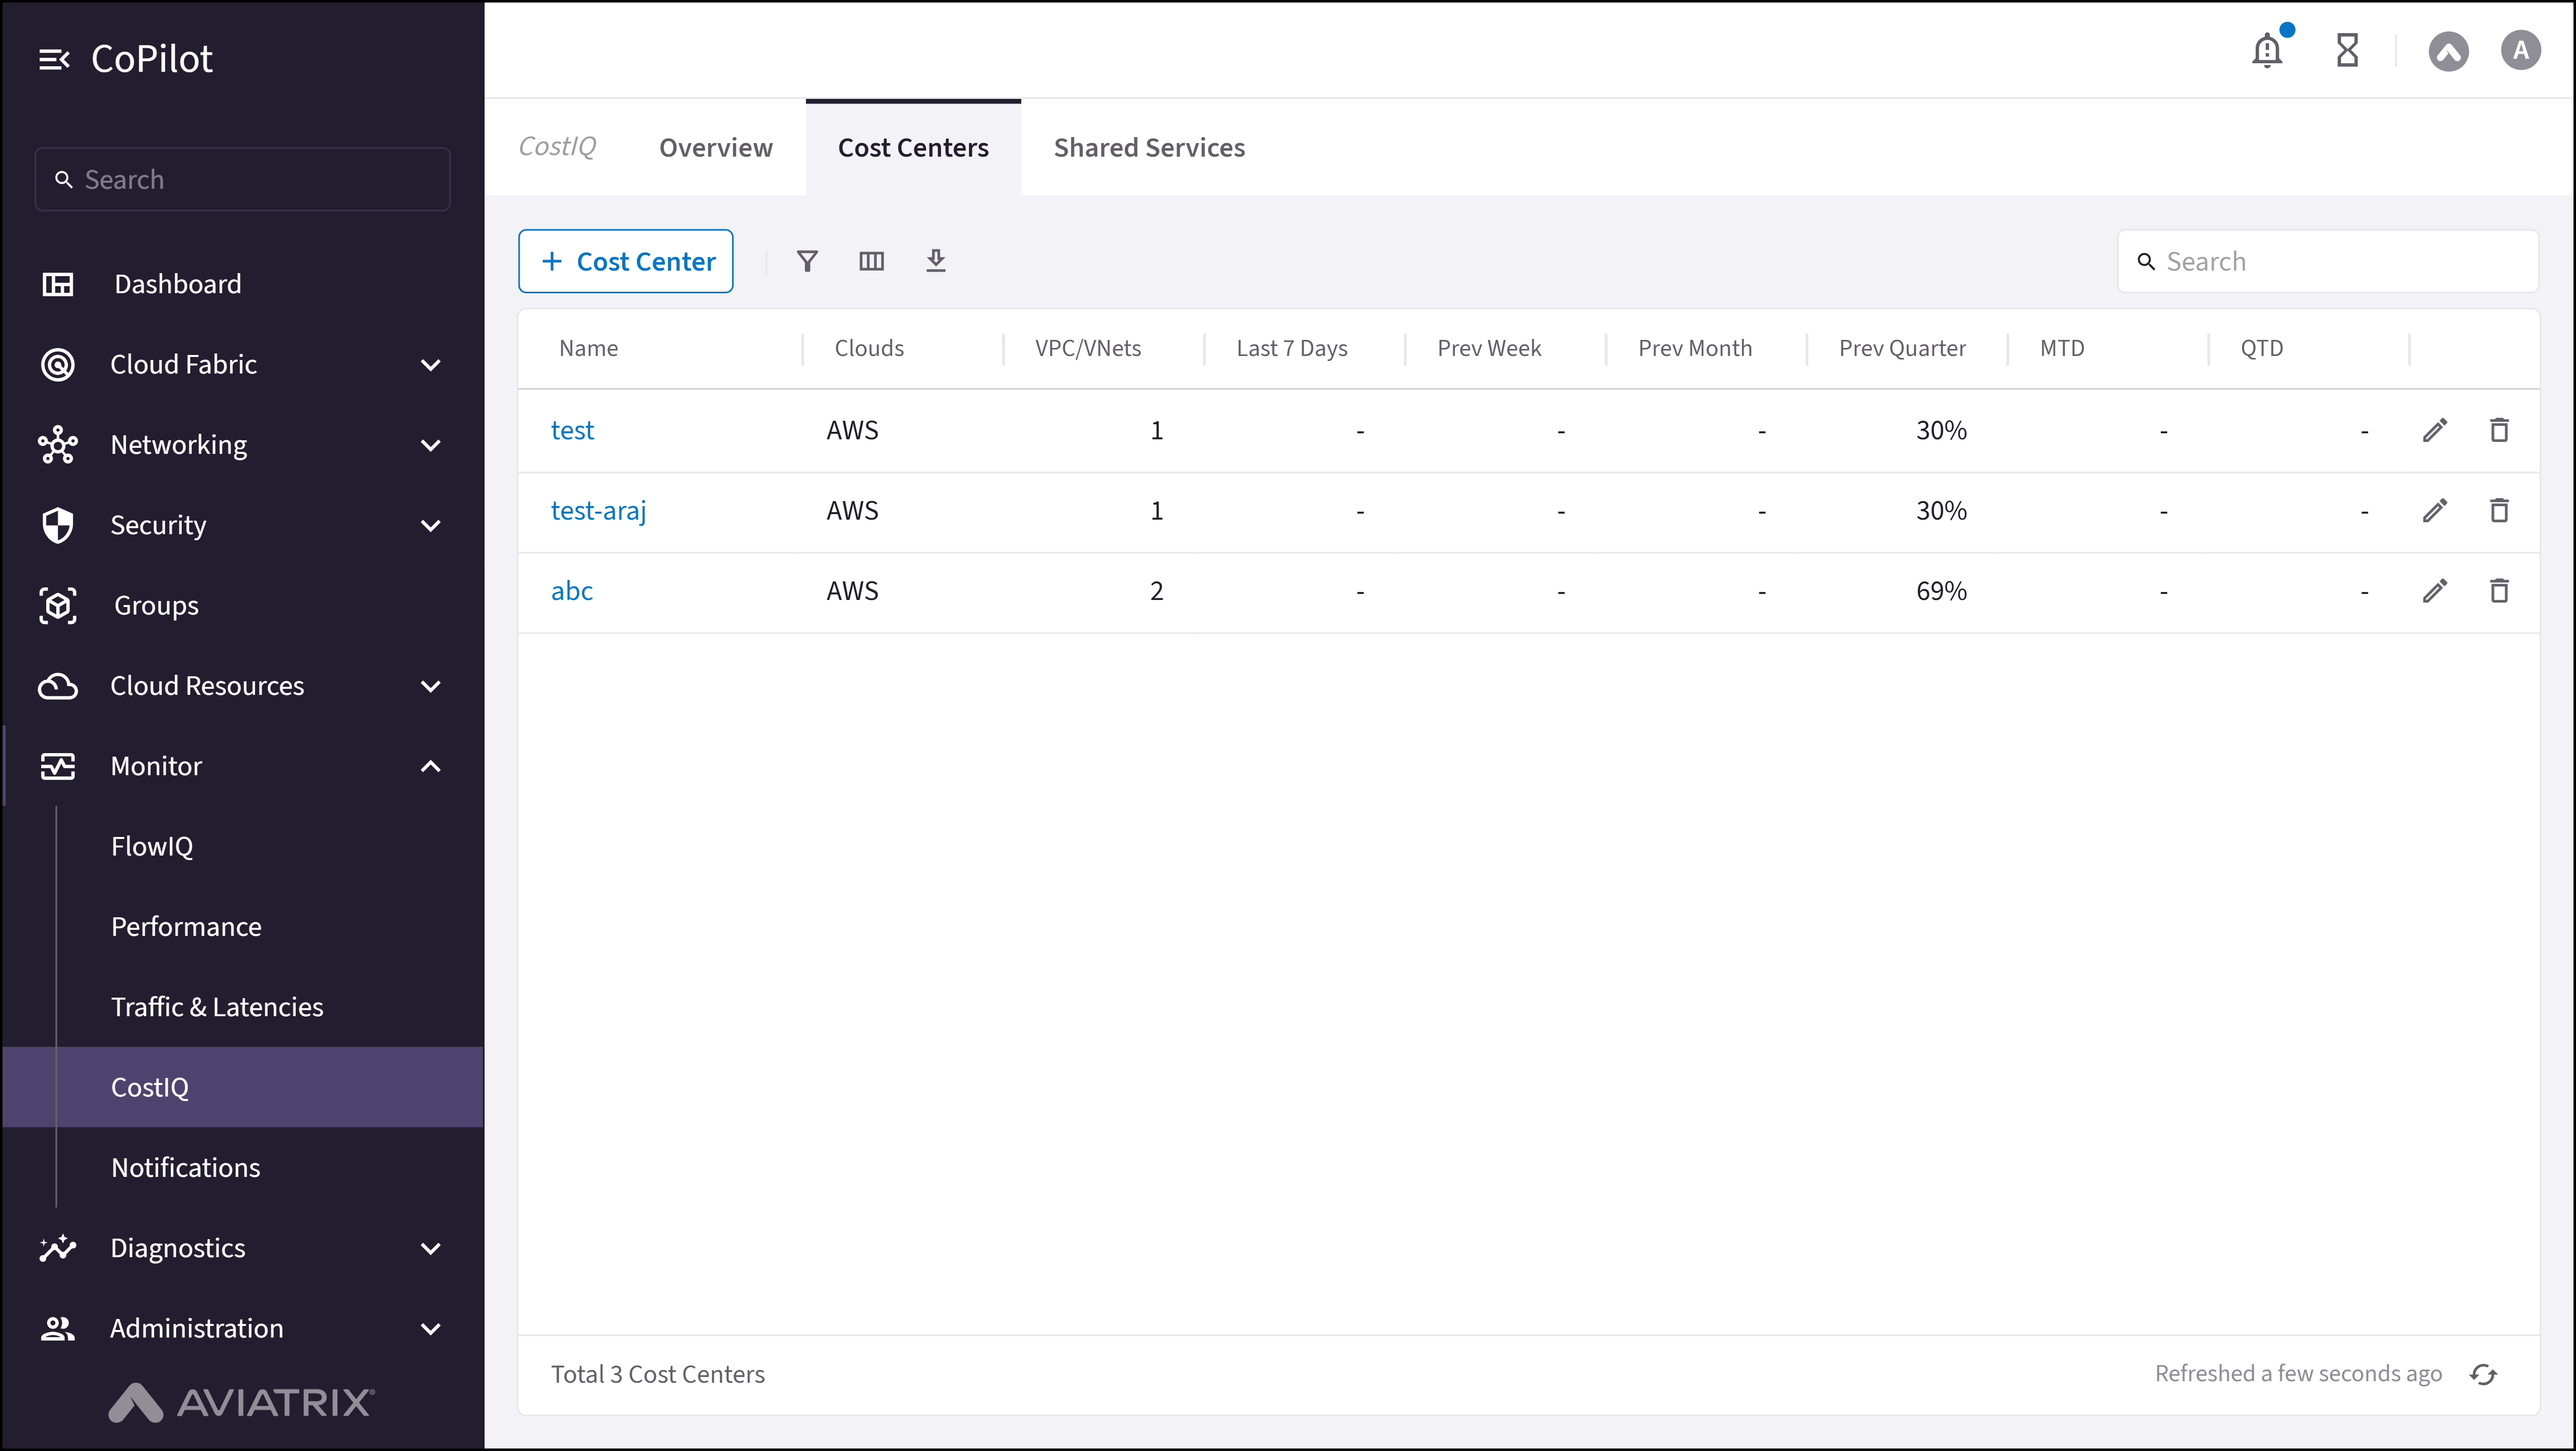Click the filter icon in table toolbar
Image resolution: width=2576 pixels, height=1451 pixels.
pyautogui.click(x=807, y=261)
